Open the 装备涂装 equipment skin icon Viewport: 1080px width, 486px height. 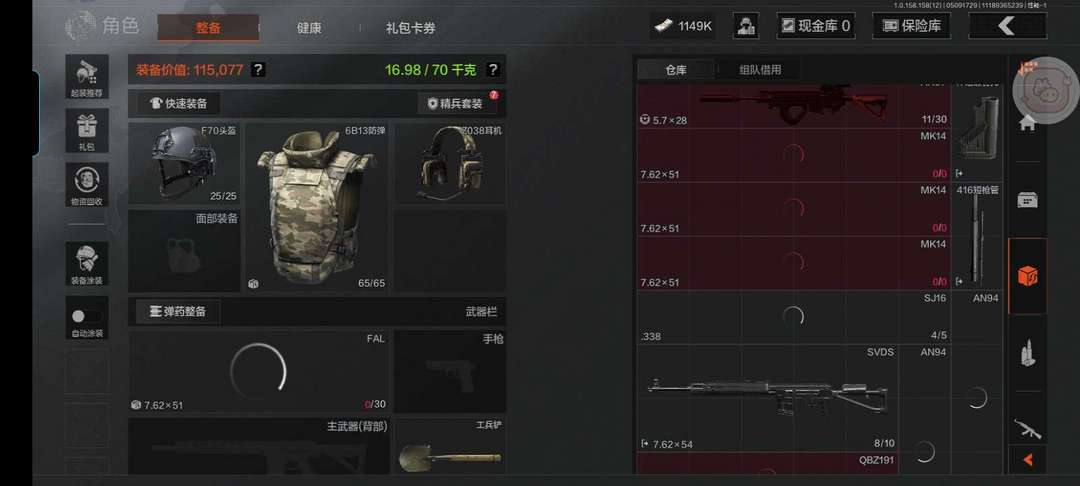click(87, 264)
